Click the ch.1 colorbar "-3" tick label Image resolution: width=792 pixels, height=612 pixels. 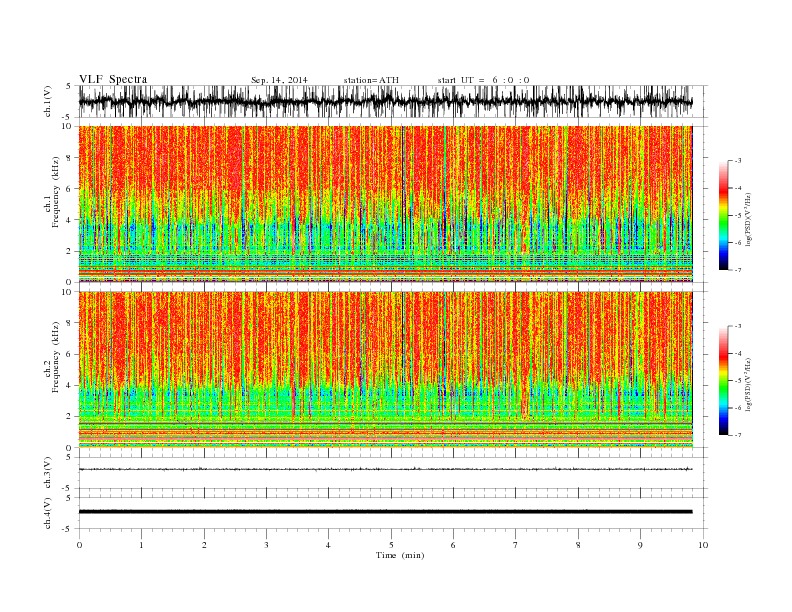pyautogui.click(x=737, y=161)
